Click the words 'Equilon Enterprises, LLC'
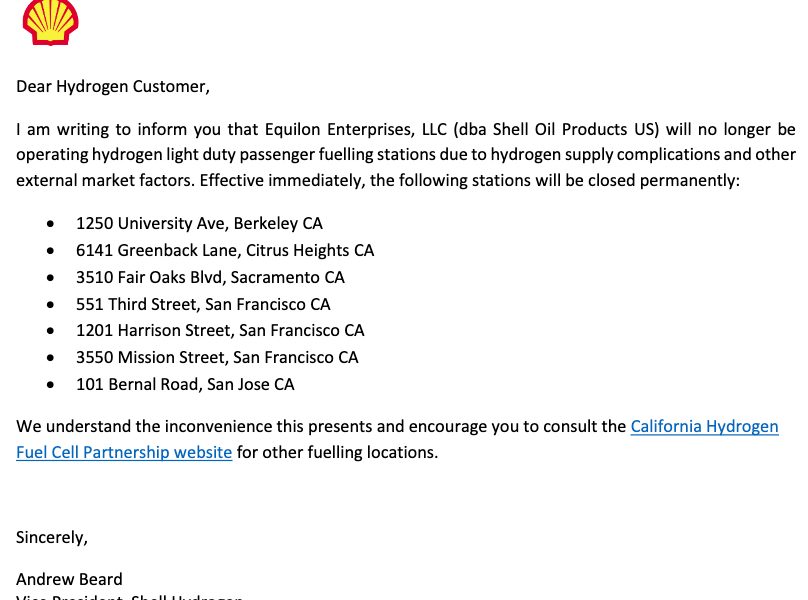Viewport: 808px width, 600px height. click(x=356, y=129)
